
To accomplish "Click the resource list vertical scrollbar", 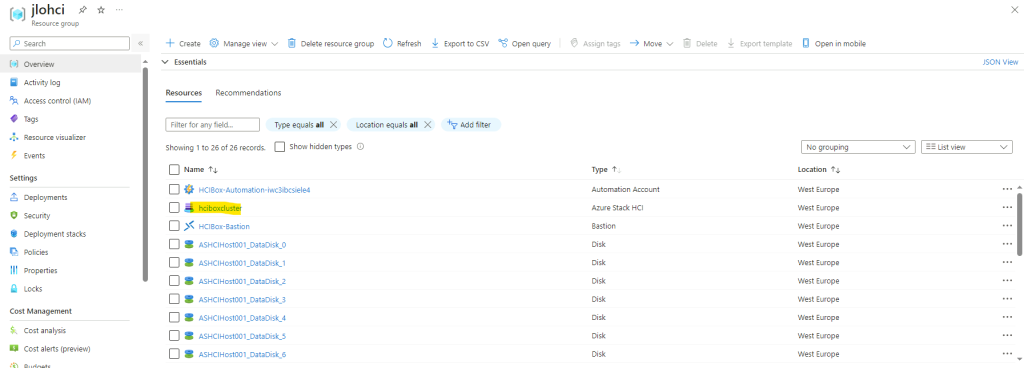I will [x=1019, y=224].
